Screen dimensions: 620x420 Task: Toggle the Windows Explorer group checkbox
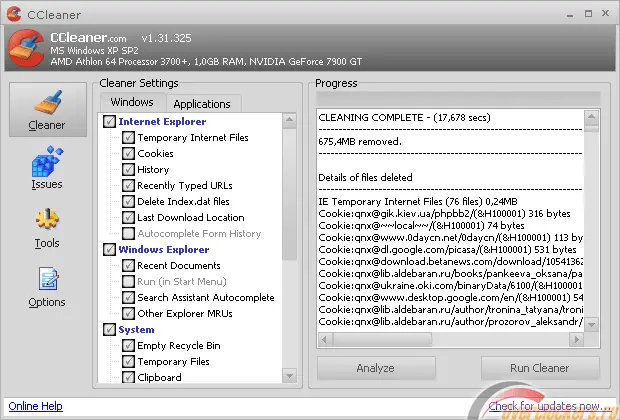[109, 249]
